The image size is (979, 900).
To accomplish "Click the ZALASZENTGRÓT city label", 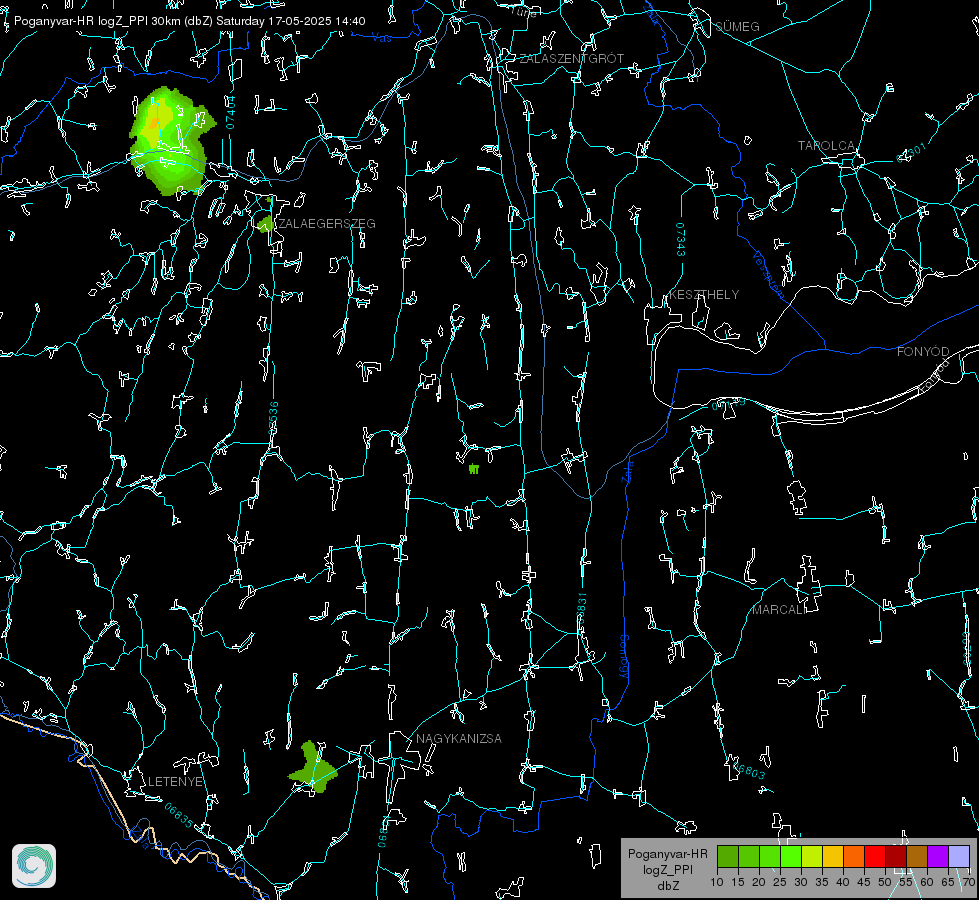I will click(x=571, y=59).
